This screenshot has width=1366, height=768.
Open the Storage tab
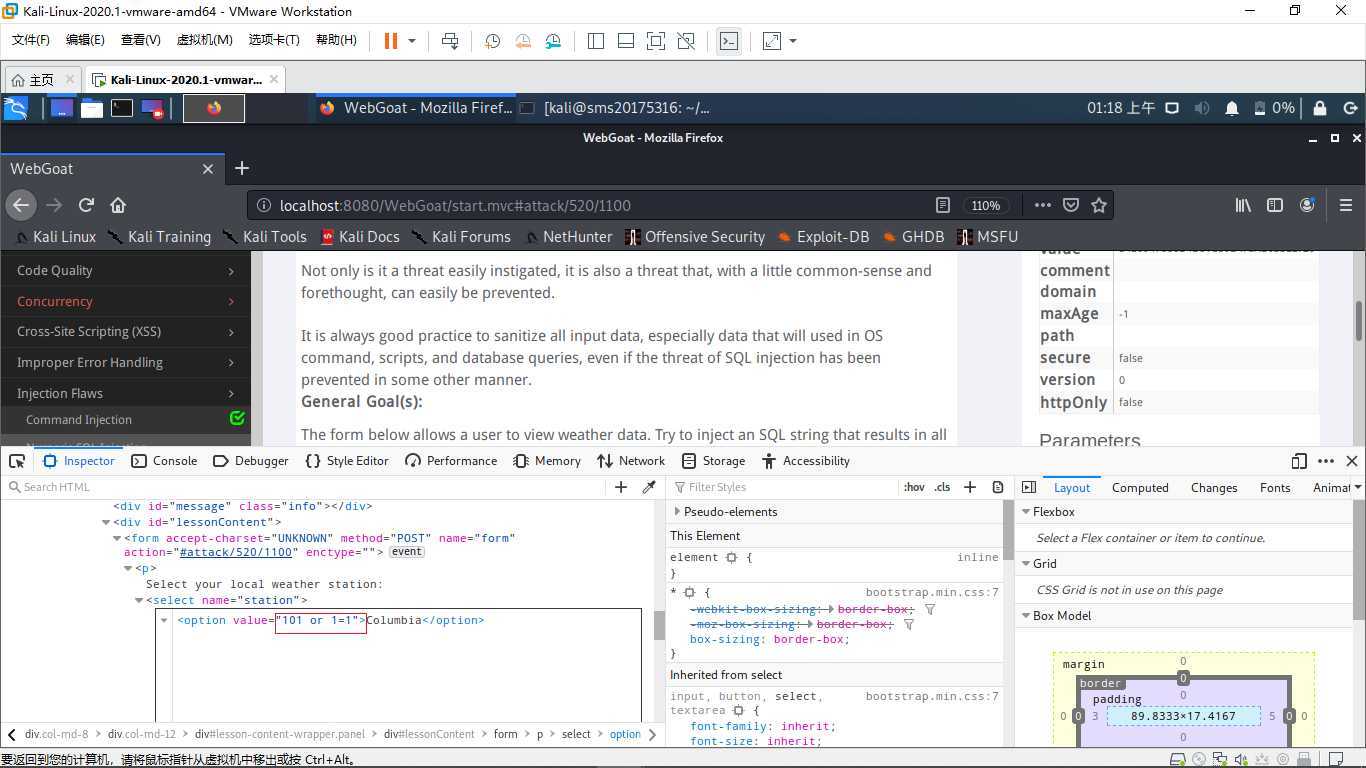tap(713, 461)
